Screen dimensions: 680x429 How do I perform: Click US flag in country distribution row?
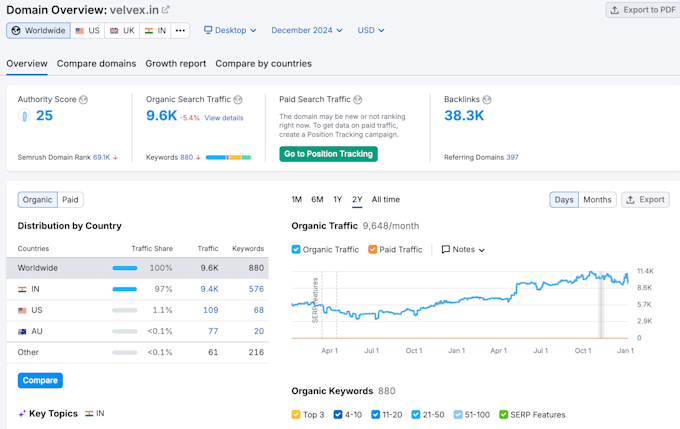click(22, 311)
